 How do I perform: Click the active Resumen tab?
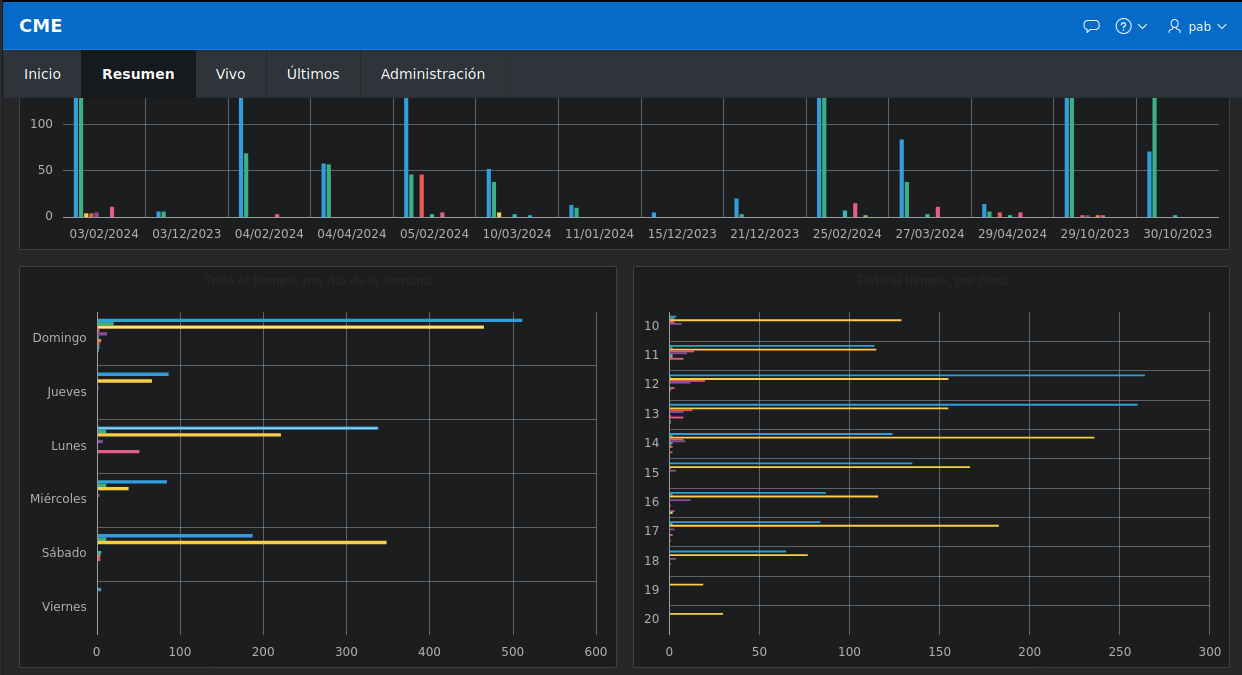click(x=138, y=73)
